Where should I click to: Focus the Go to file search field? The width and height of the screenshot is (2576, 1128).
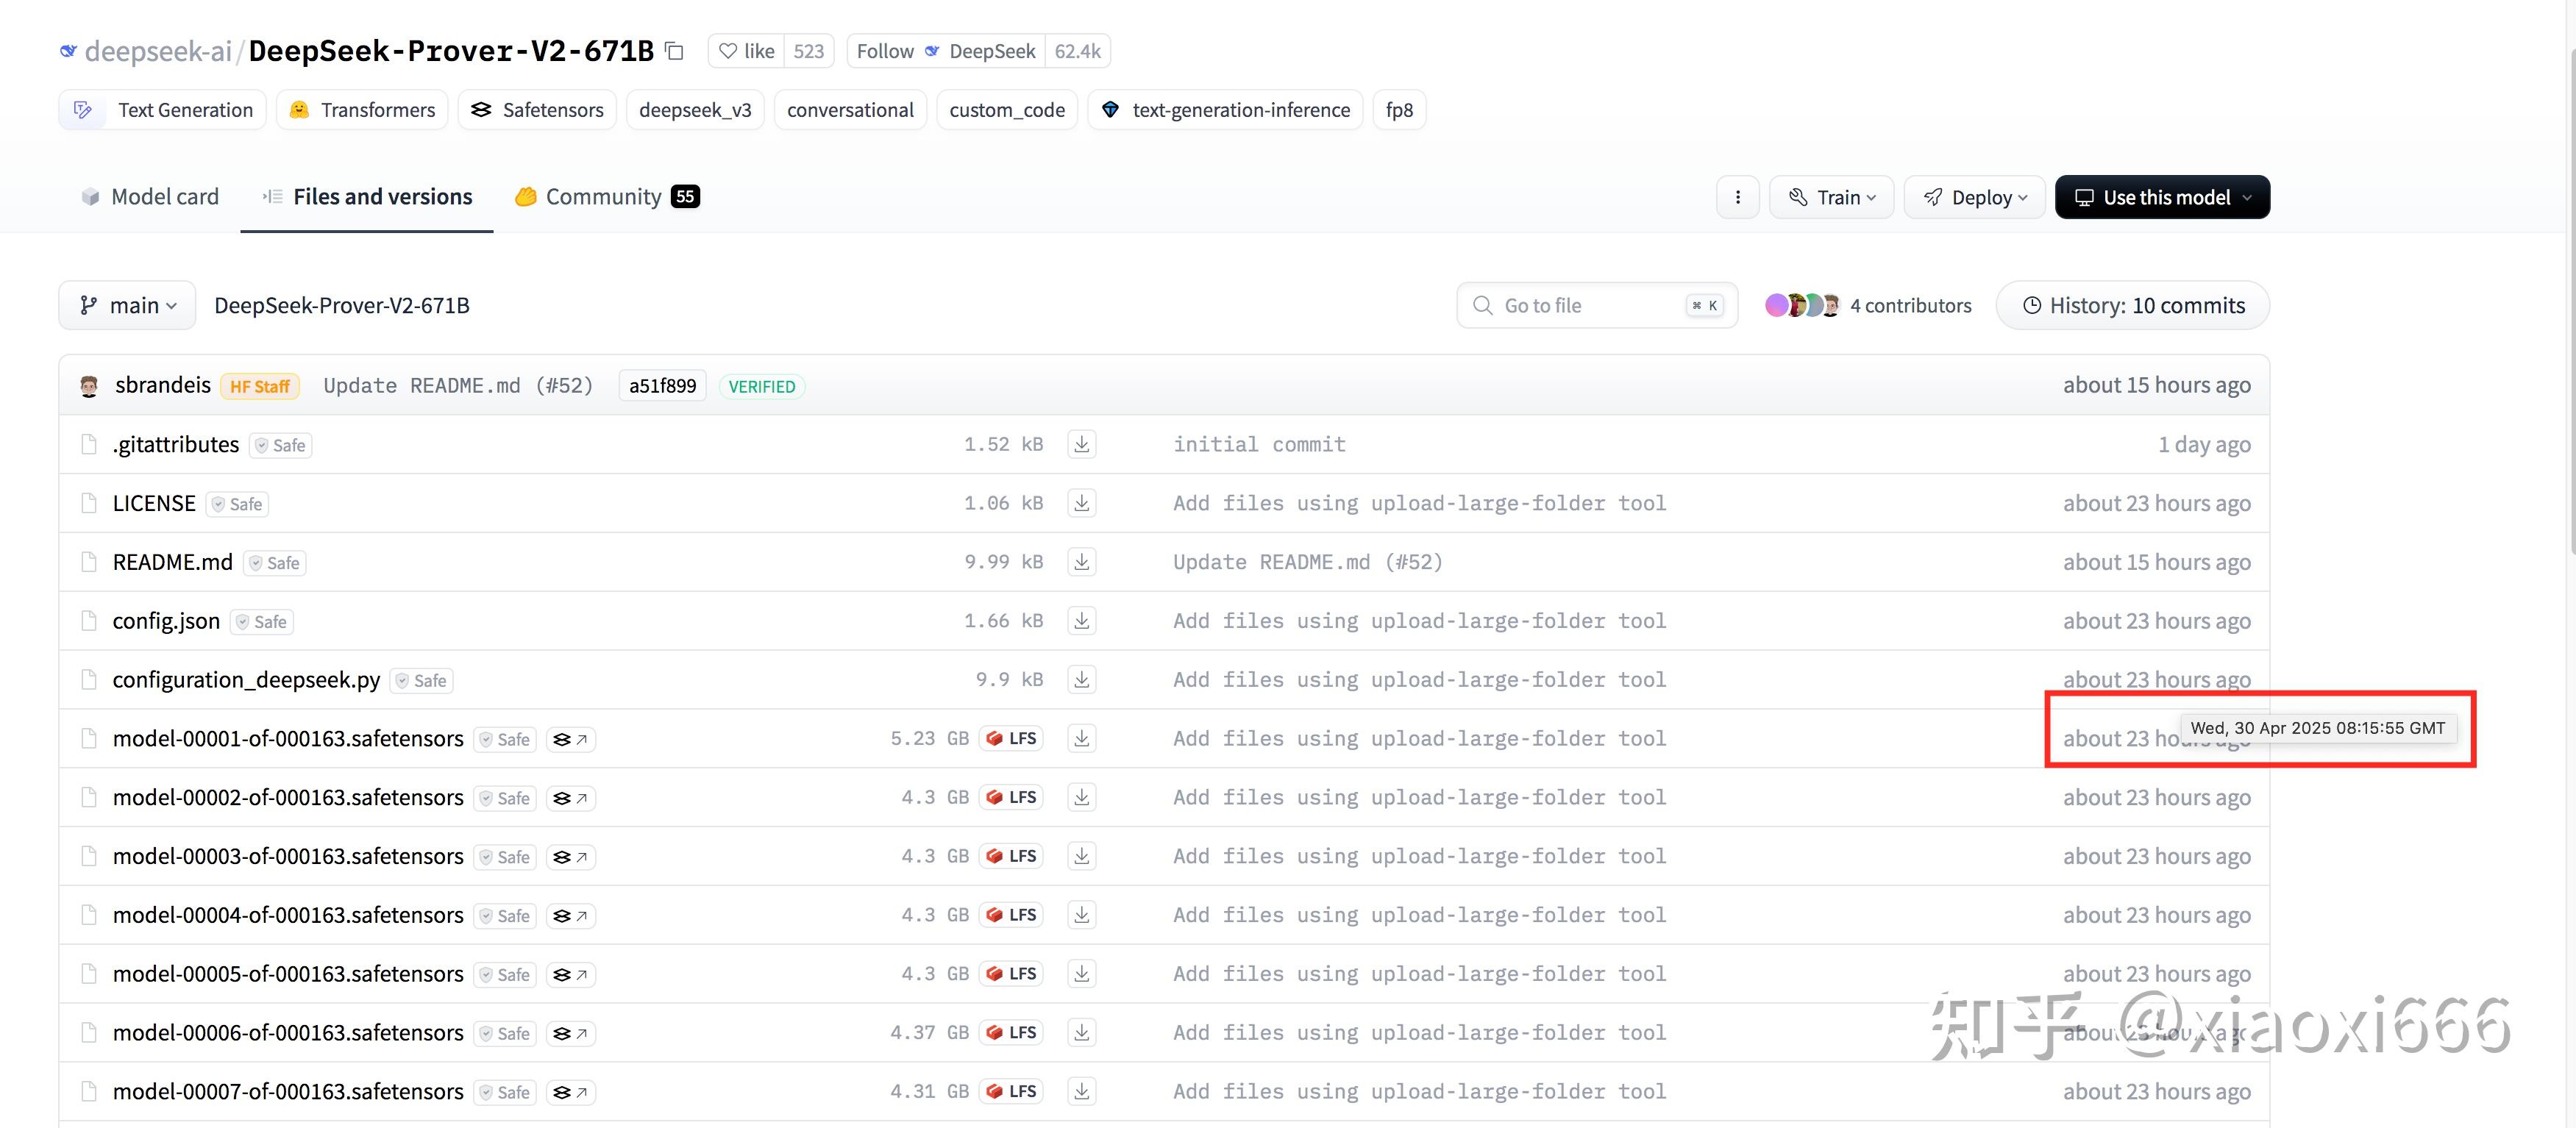[1597, 306]
